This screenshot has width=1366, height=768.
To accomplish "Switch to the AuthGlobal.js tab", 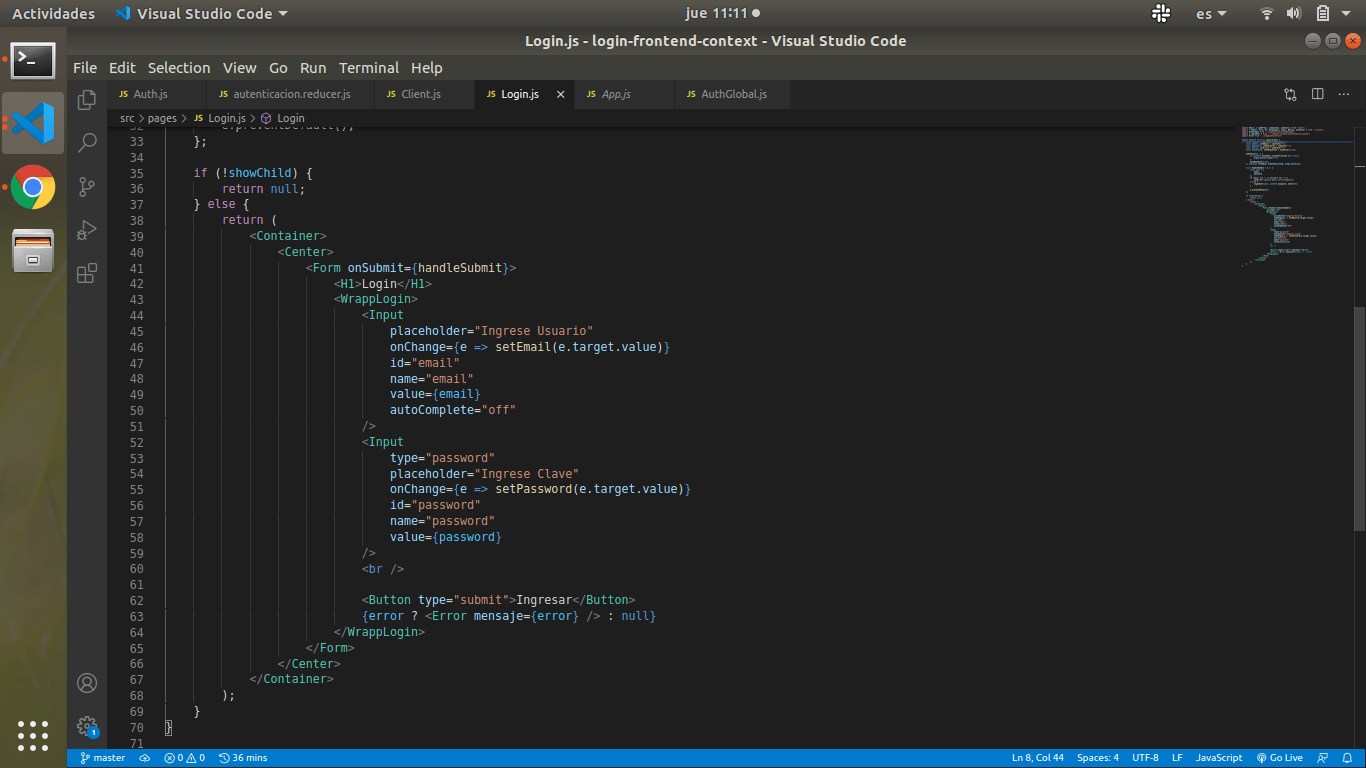I will click(x=732, y=94).
